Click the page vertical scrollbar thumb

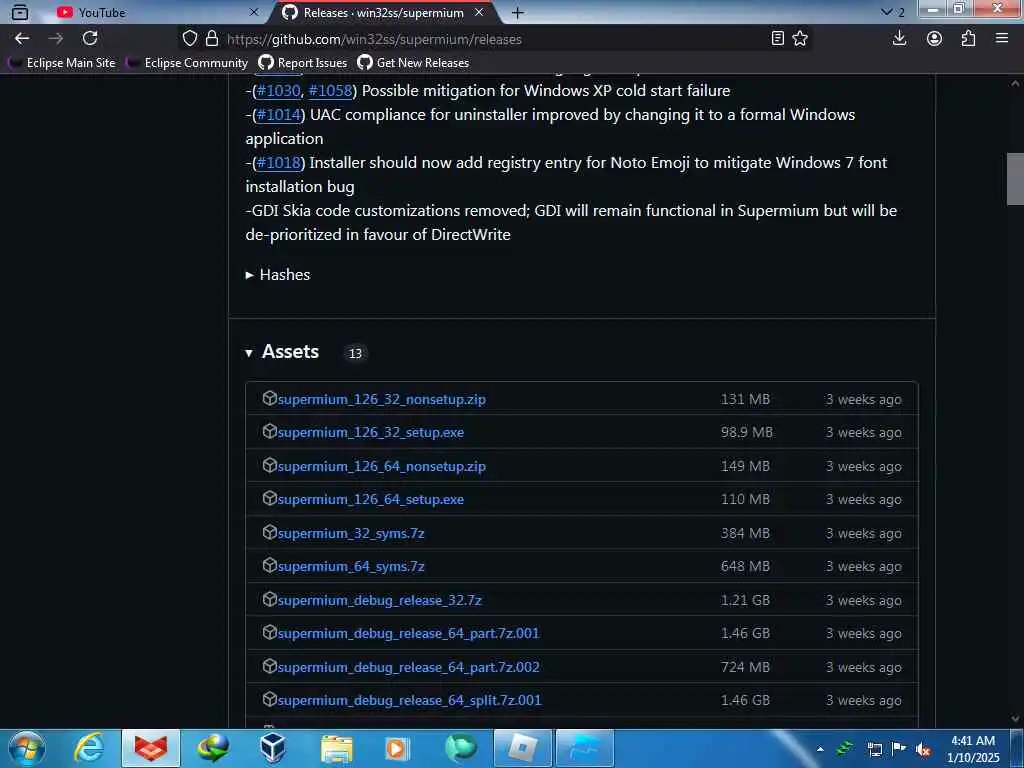(x=1015, y=179)
